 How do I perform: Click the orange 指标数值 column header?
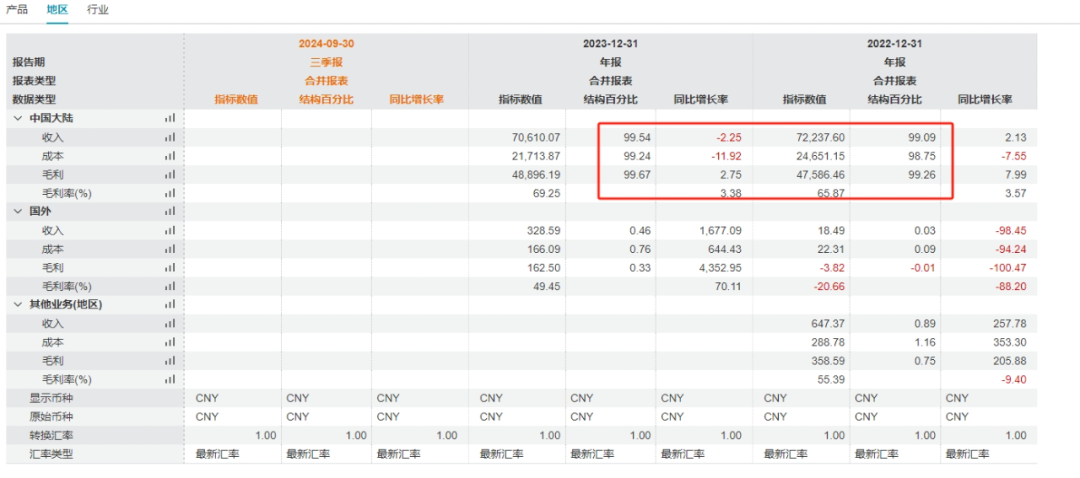pyautogui.click(x=236, y=100)
